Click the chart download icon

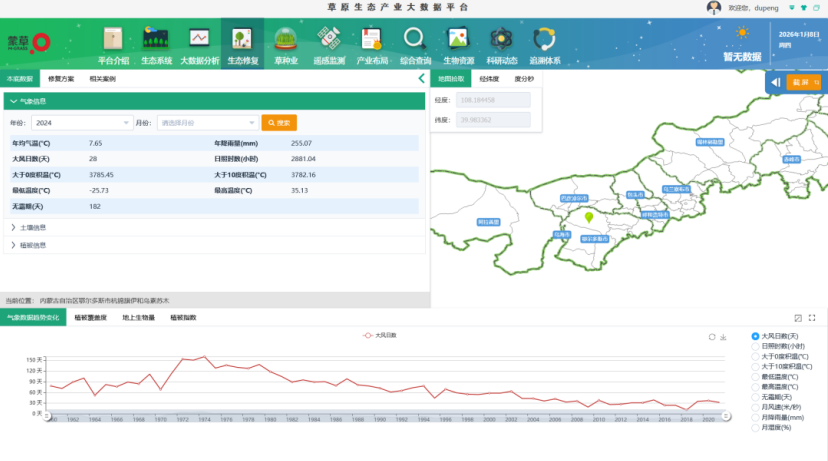point(722,337)
